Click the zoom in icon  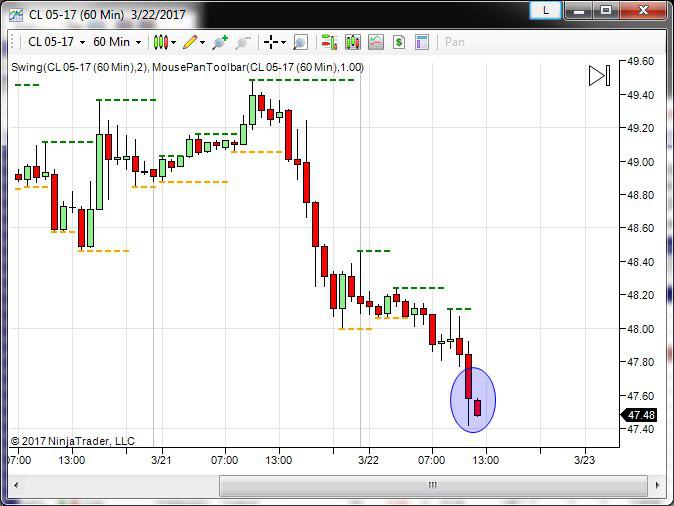220,42
